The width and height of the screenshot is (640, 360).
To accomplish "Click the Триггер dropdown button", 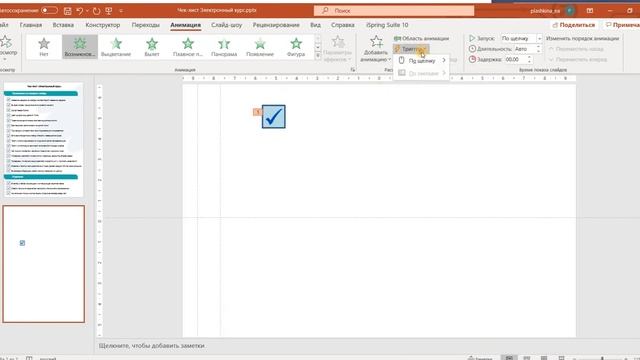I will [x=411, y=49].
